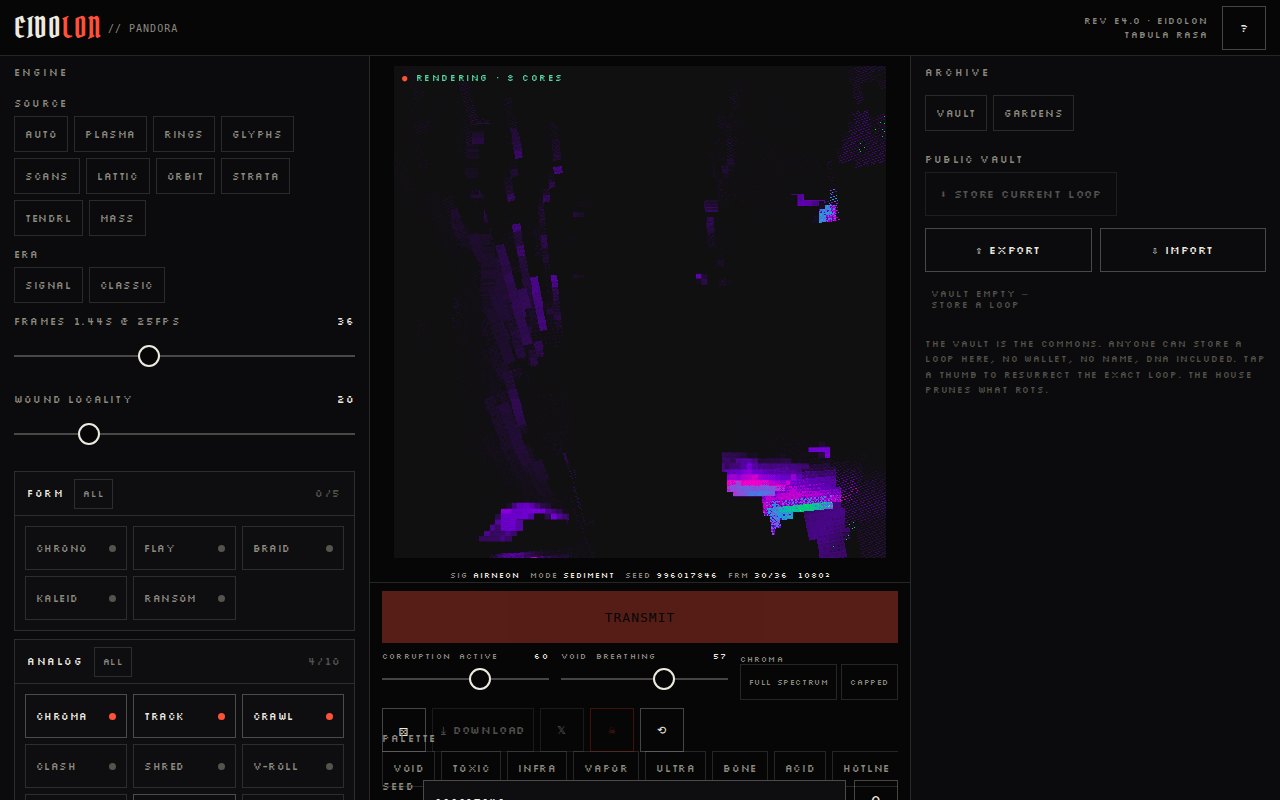Click the AIRNEON signature text
The image size is (1280, 800).
point(496,576)
